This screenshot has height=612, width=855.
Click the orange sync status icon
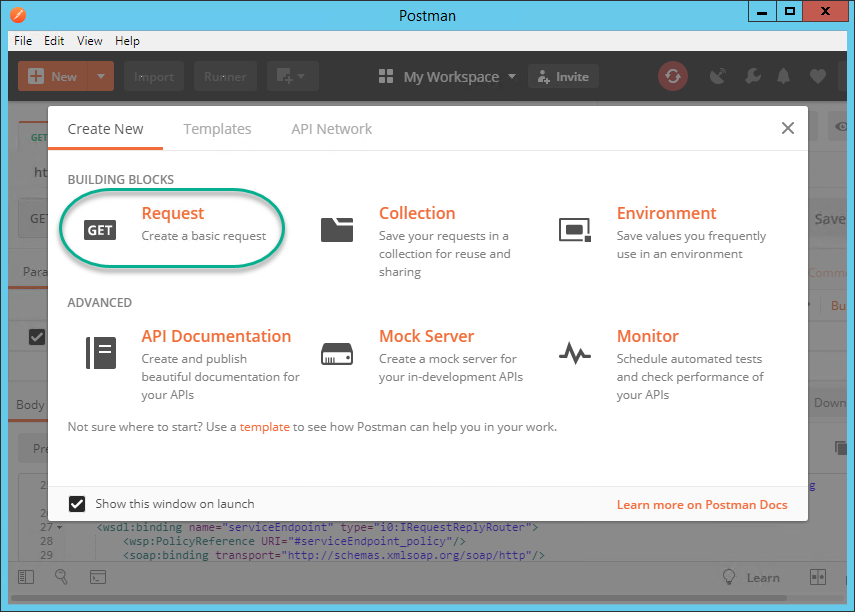(673, 76)
